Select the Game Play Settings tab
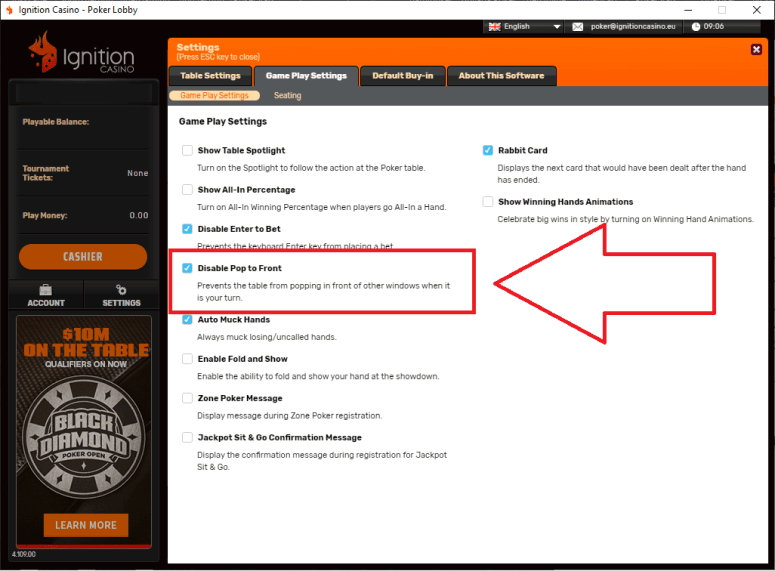 point(306,76)
